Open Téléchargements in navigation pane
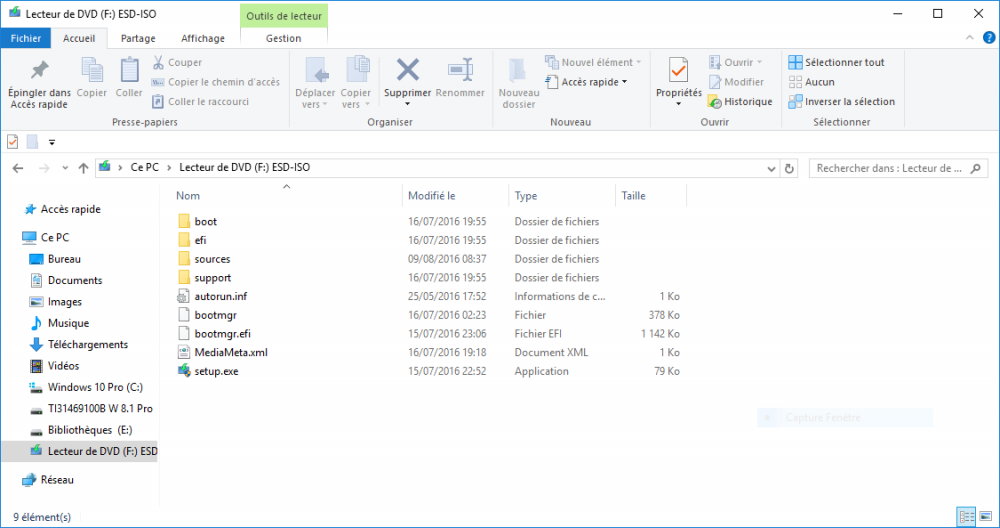This screenshot has width=1000, height=528. pyautogui.click(x=87, y=344)
